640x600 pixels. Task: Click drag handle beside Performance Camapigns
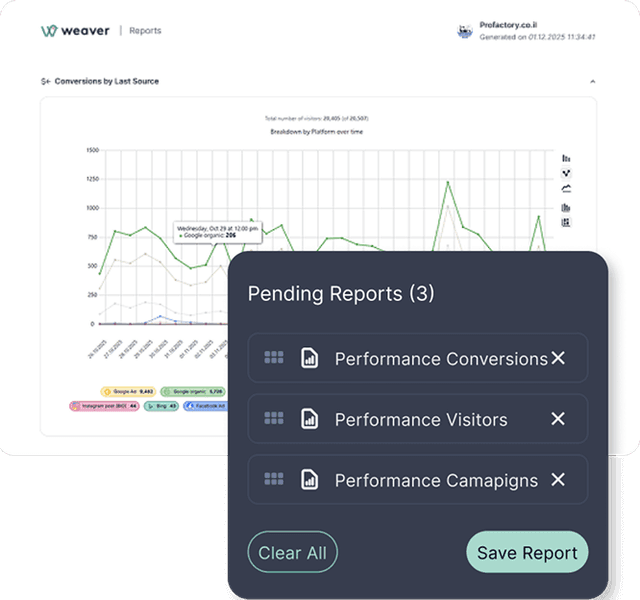pyautogui.click(x=274, y=480)
